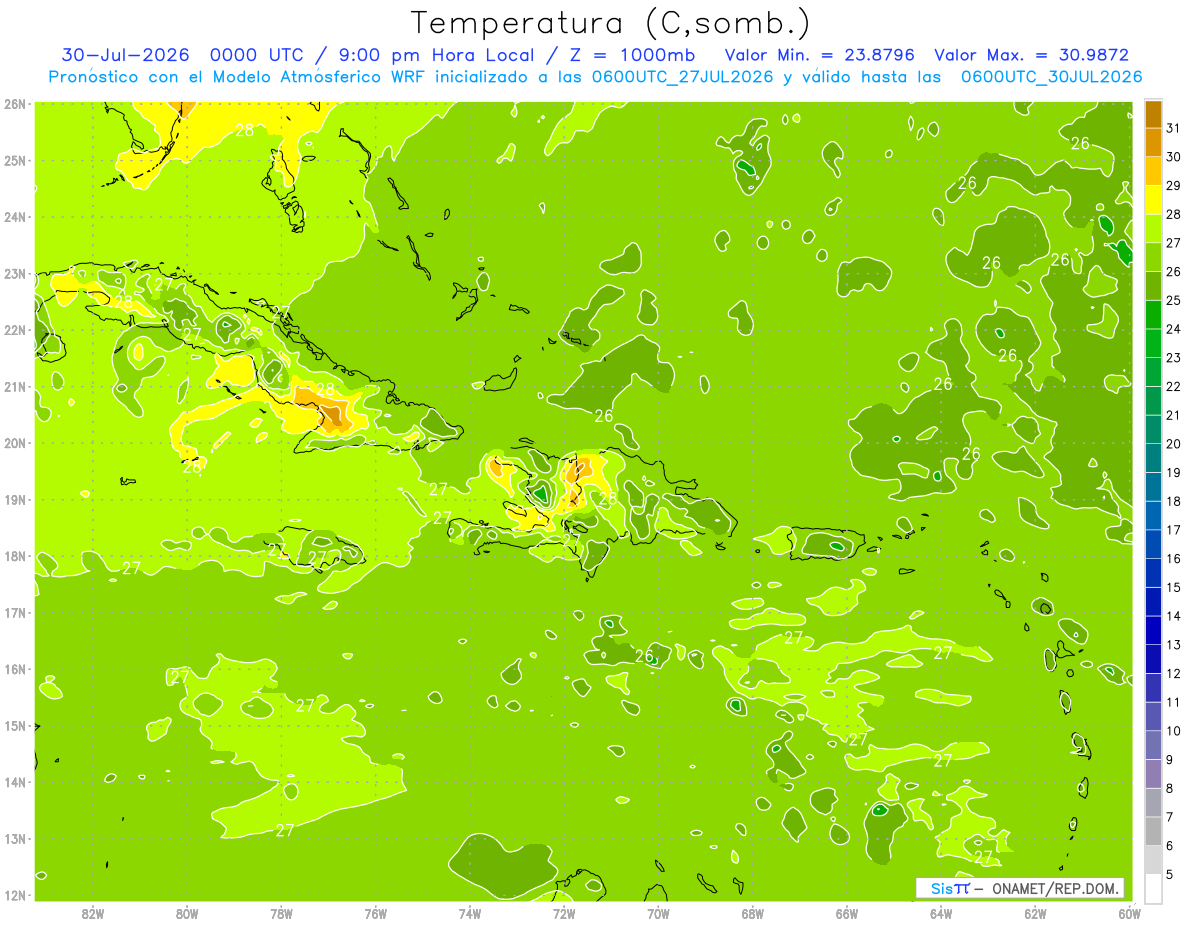Screen dimensions: 1200x927
Task: Click the 26N latitude axis label
Action: pyautogui.click(x=15, y=103)
